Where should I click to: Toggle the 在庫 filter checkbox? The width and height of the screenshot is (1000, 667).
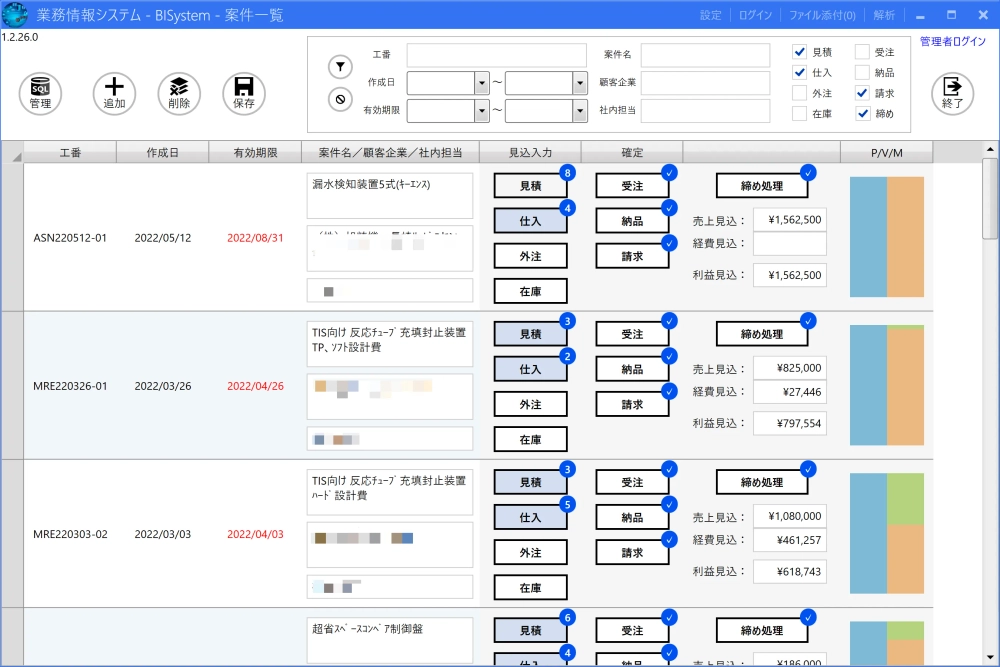pyautogui.click(x=799, y=114)
